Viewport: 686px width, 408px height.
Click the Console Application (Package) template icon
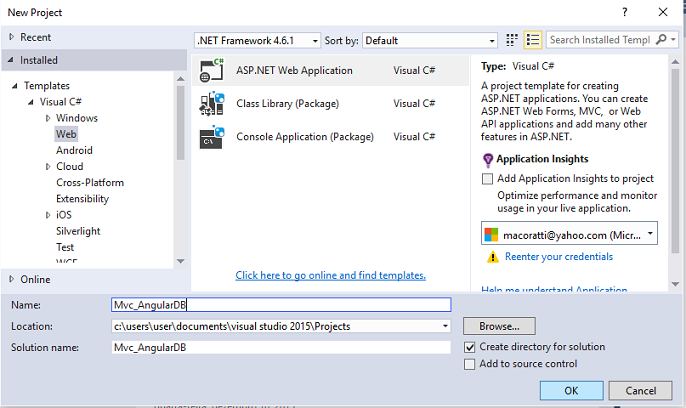click(x=212, y=137)
